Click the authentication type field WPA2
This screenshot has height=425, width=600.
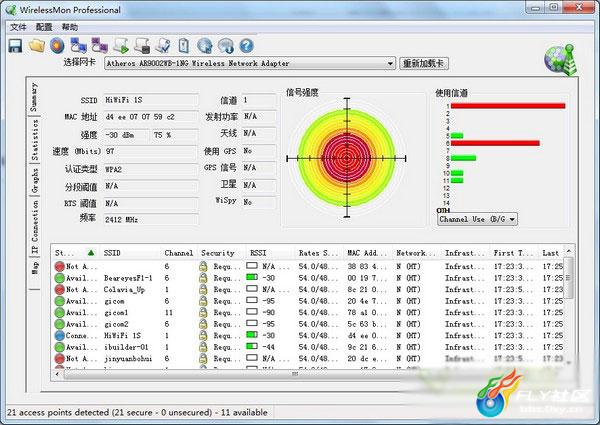click(x=151, y=169)
